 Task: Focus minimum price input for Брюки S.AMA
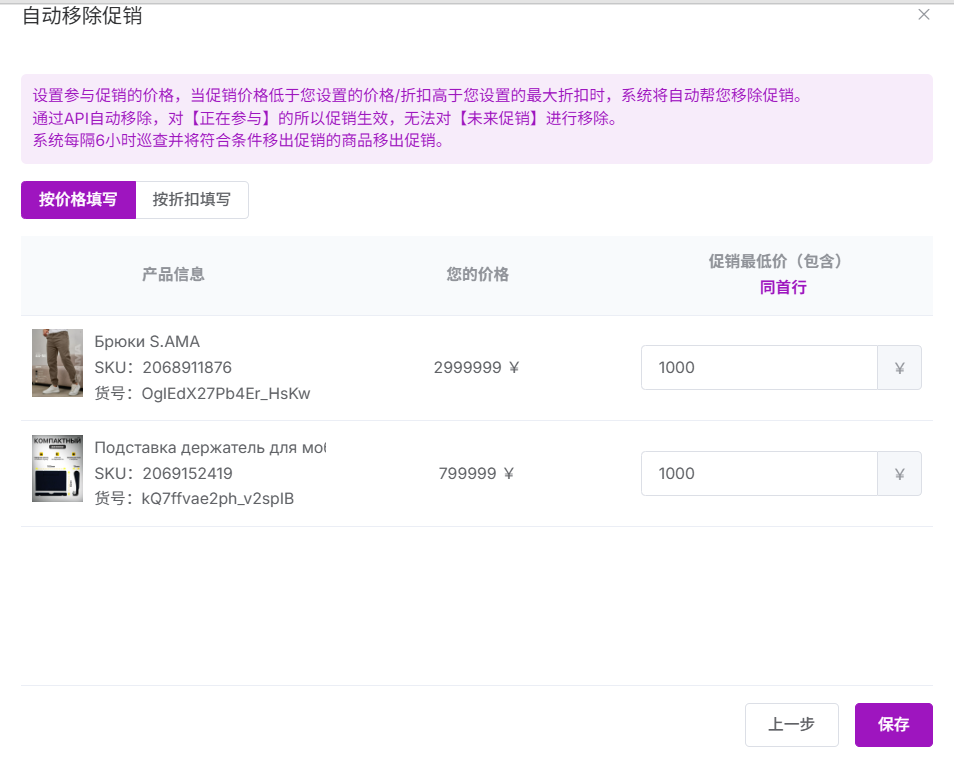[758, 367]
